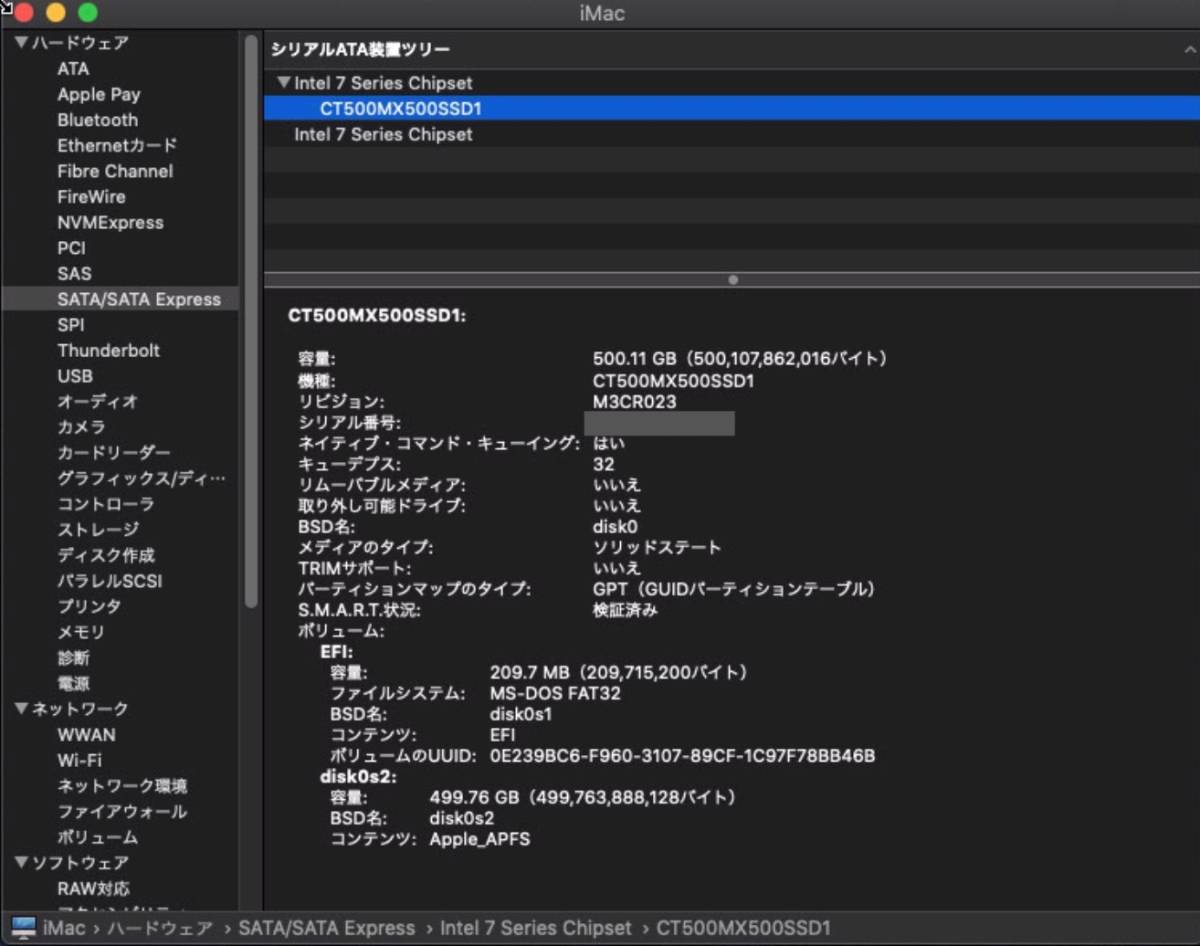Image resolution: width=1200 pixels, height=946 pixels.
Task: Select FireWire in the sidebar
Action: (x=91, y=197)
